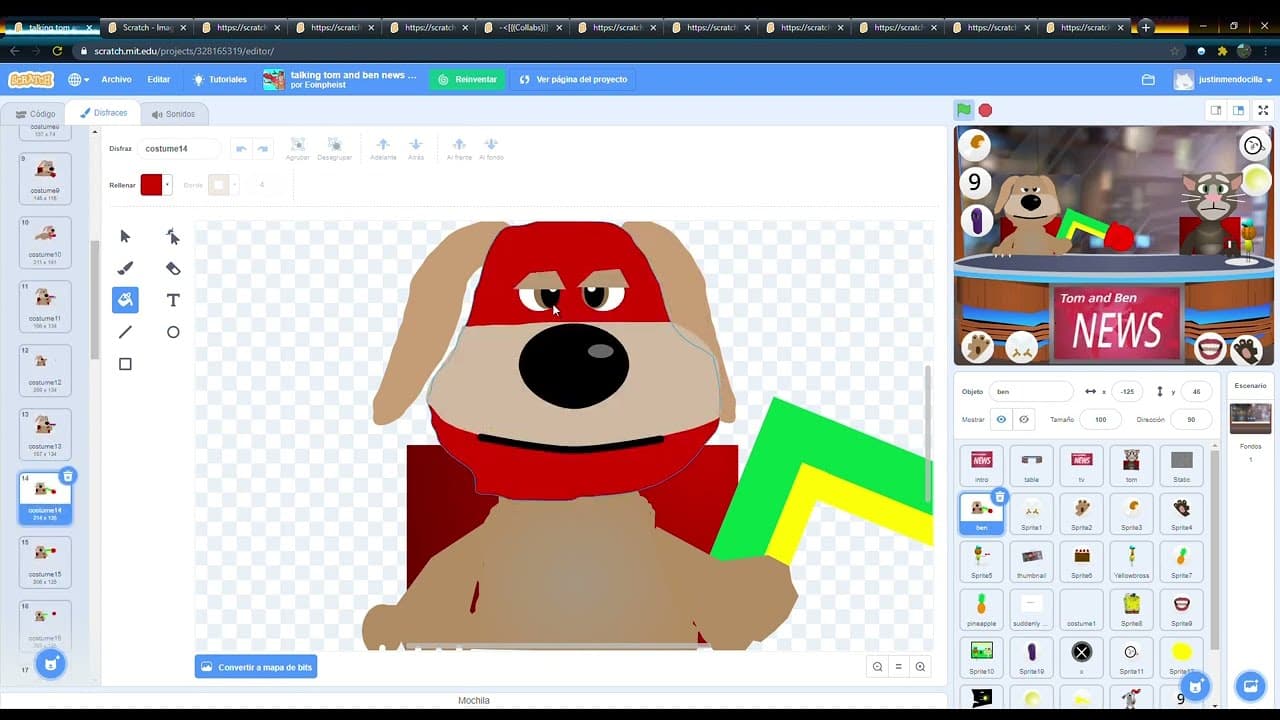Open the Mochila backpack bar
The image size is (1280, 720).
[x=474, y=700]
